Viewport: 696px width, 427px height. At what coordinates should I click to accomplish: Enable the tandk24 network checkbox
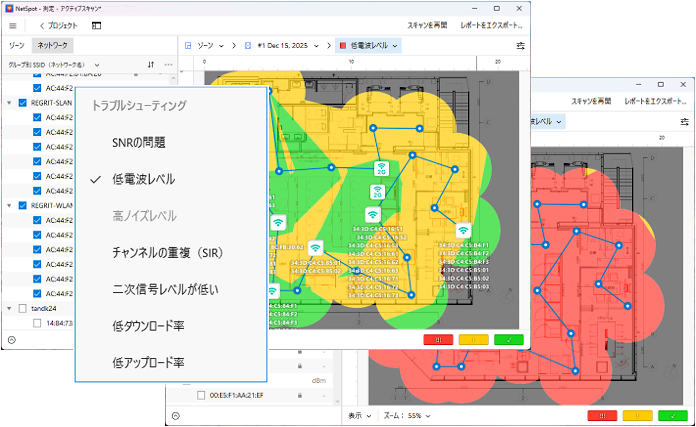(23, 308)
